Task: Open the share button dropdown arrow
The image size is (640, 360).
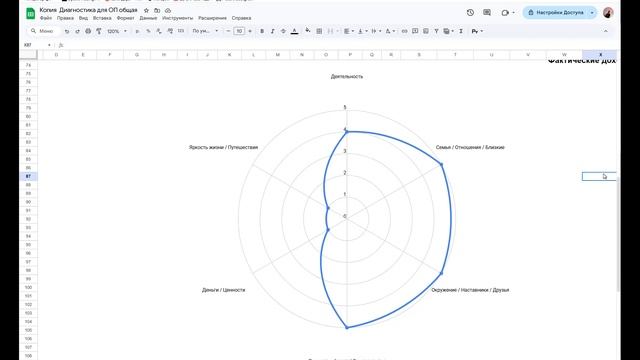Action: click(x=592, y=13)
